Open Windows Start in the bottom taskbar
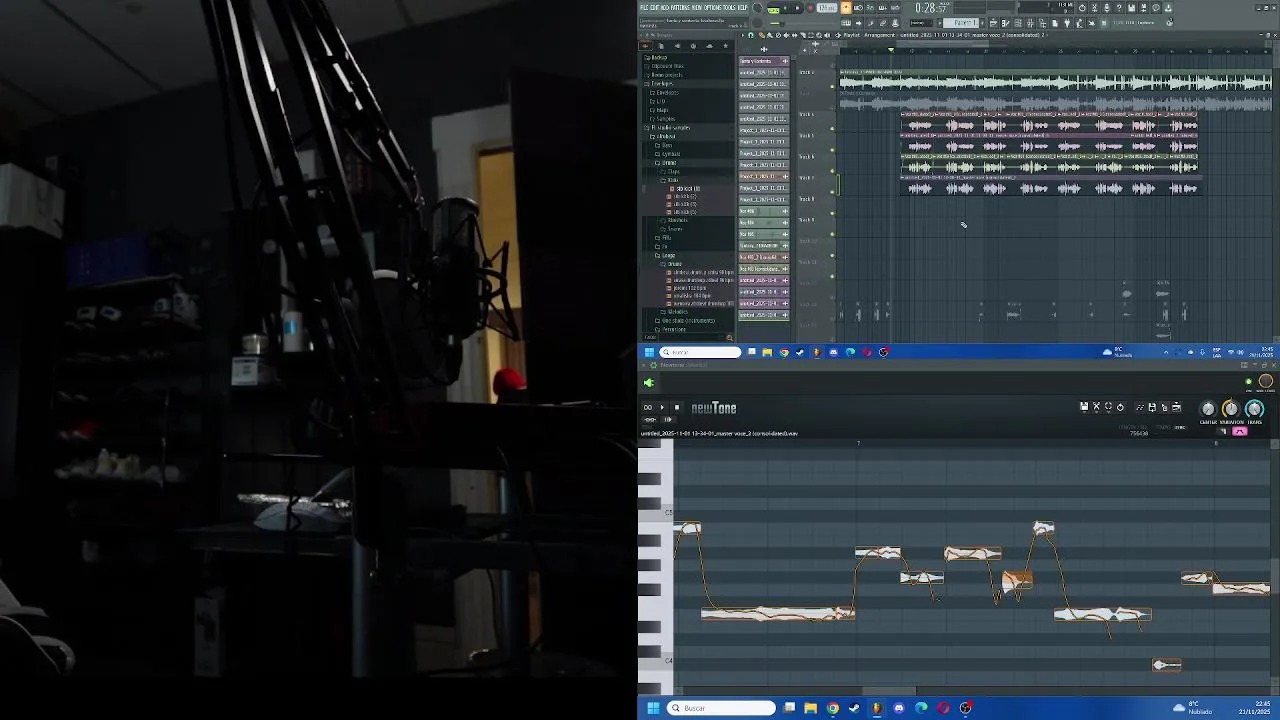The width and height of the screenshot is (1280, 720). tap(653, 708)
